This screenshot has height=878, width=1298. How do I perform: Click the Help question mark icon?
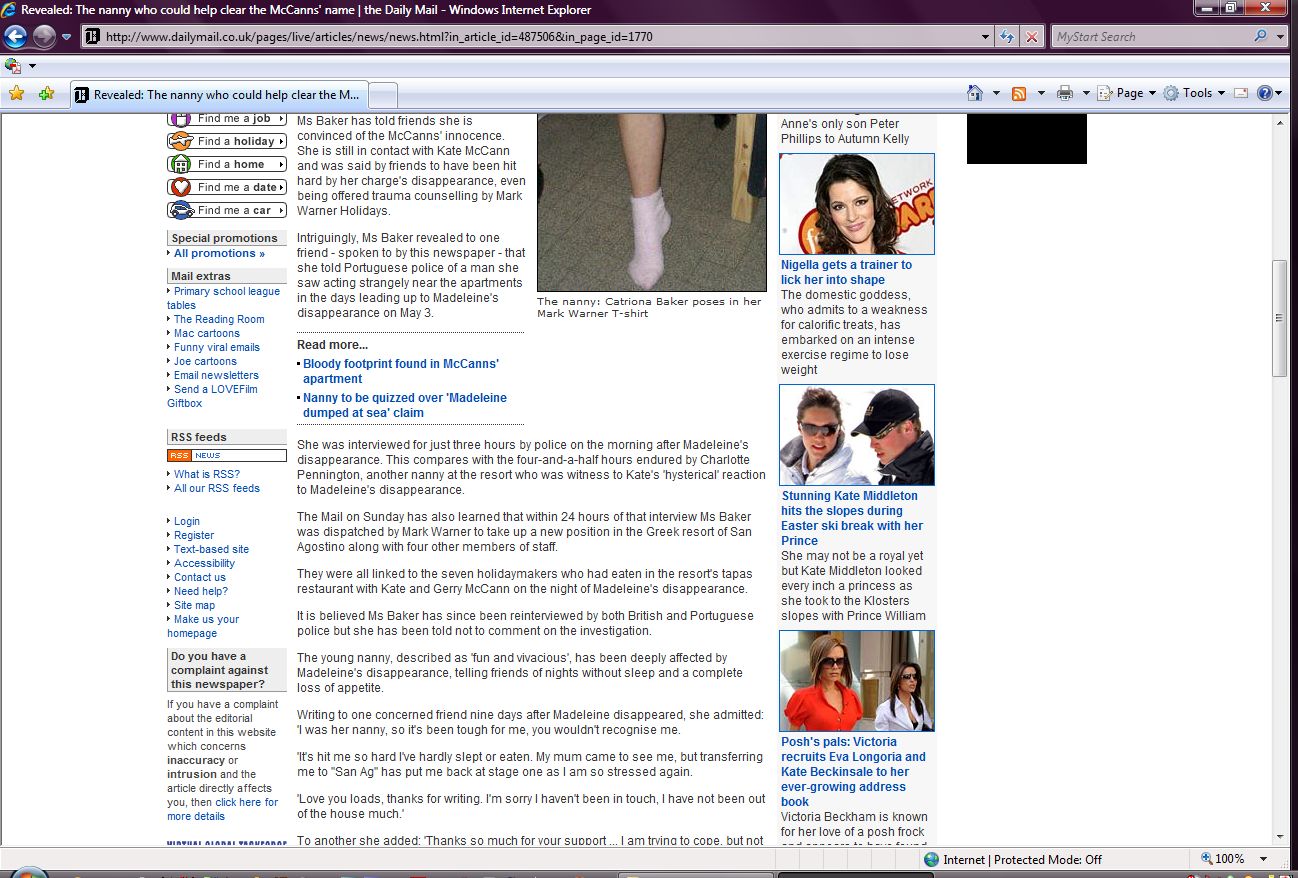(x=1264, y=93)
